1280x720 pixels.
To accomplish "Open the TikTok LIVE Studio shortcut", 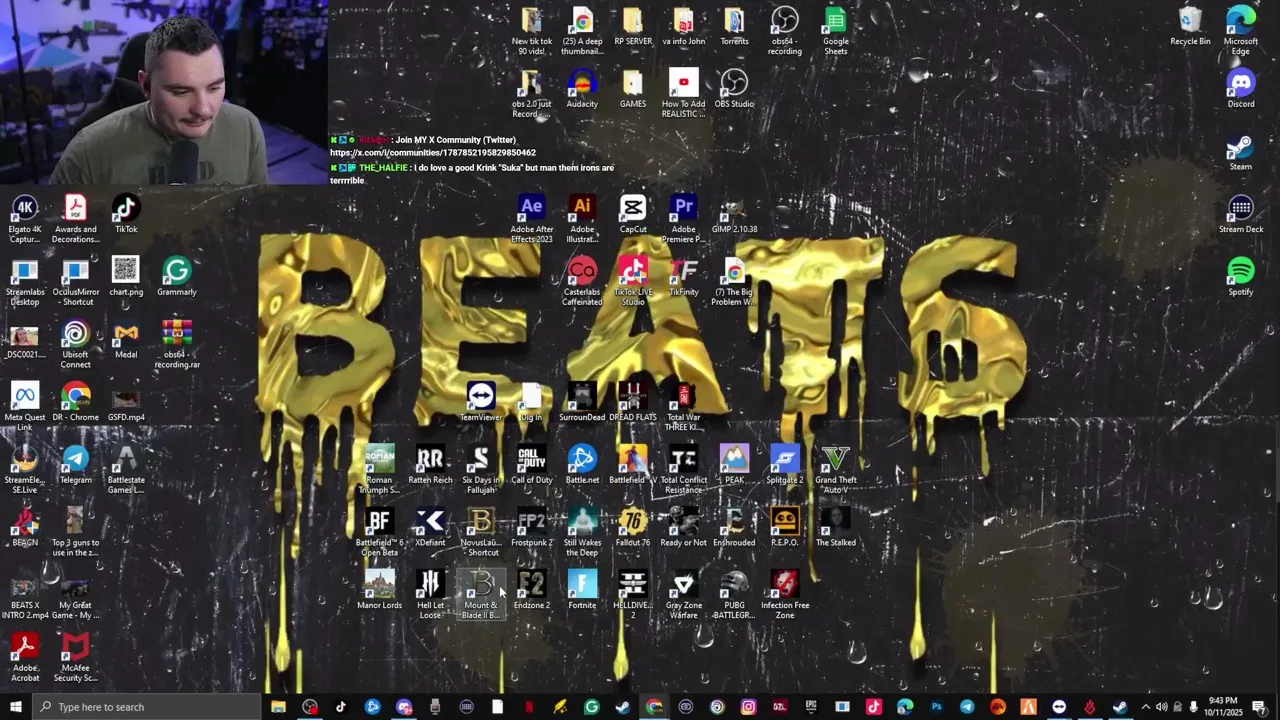I will tap(633, 281).
